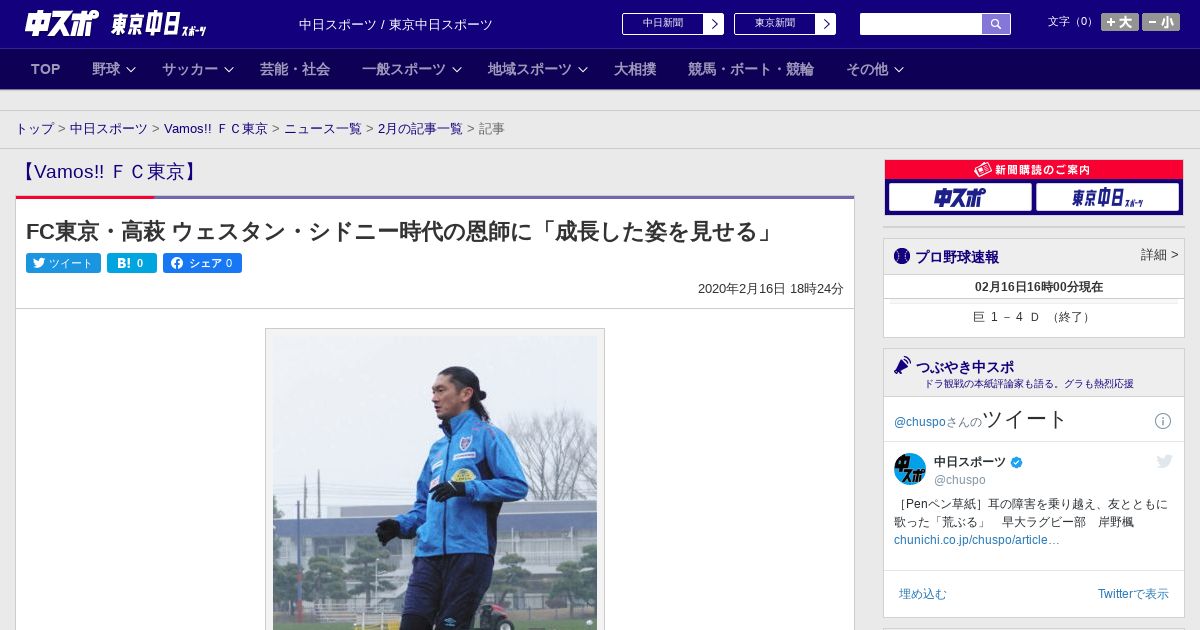This screenshot has height=630, width=1200.
Task: Click the Facebook シェア button
Action: pyautogui.click(x=202, y=263)
